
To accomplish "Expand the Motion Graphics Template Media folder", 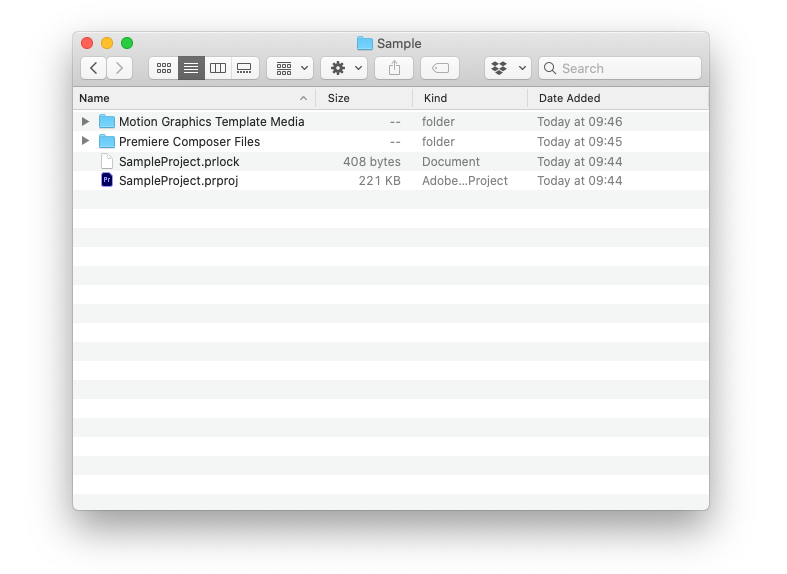I will pos(85,121).
